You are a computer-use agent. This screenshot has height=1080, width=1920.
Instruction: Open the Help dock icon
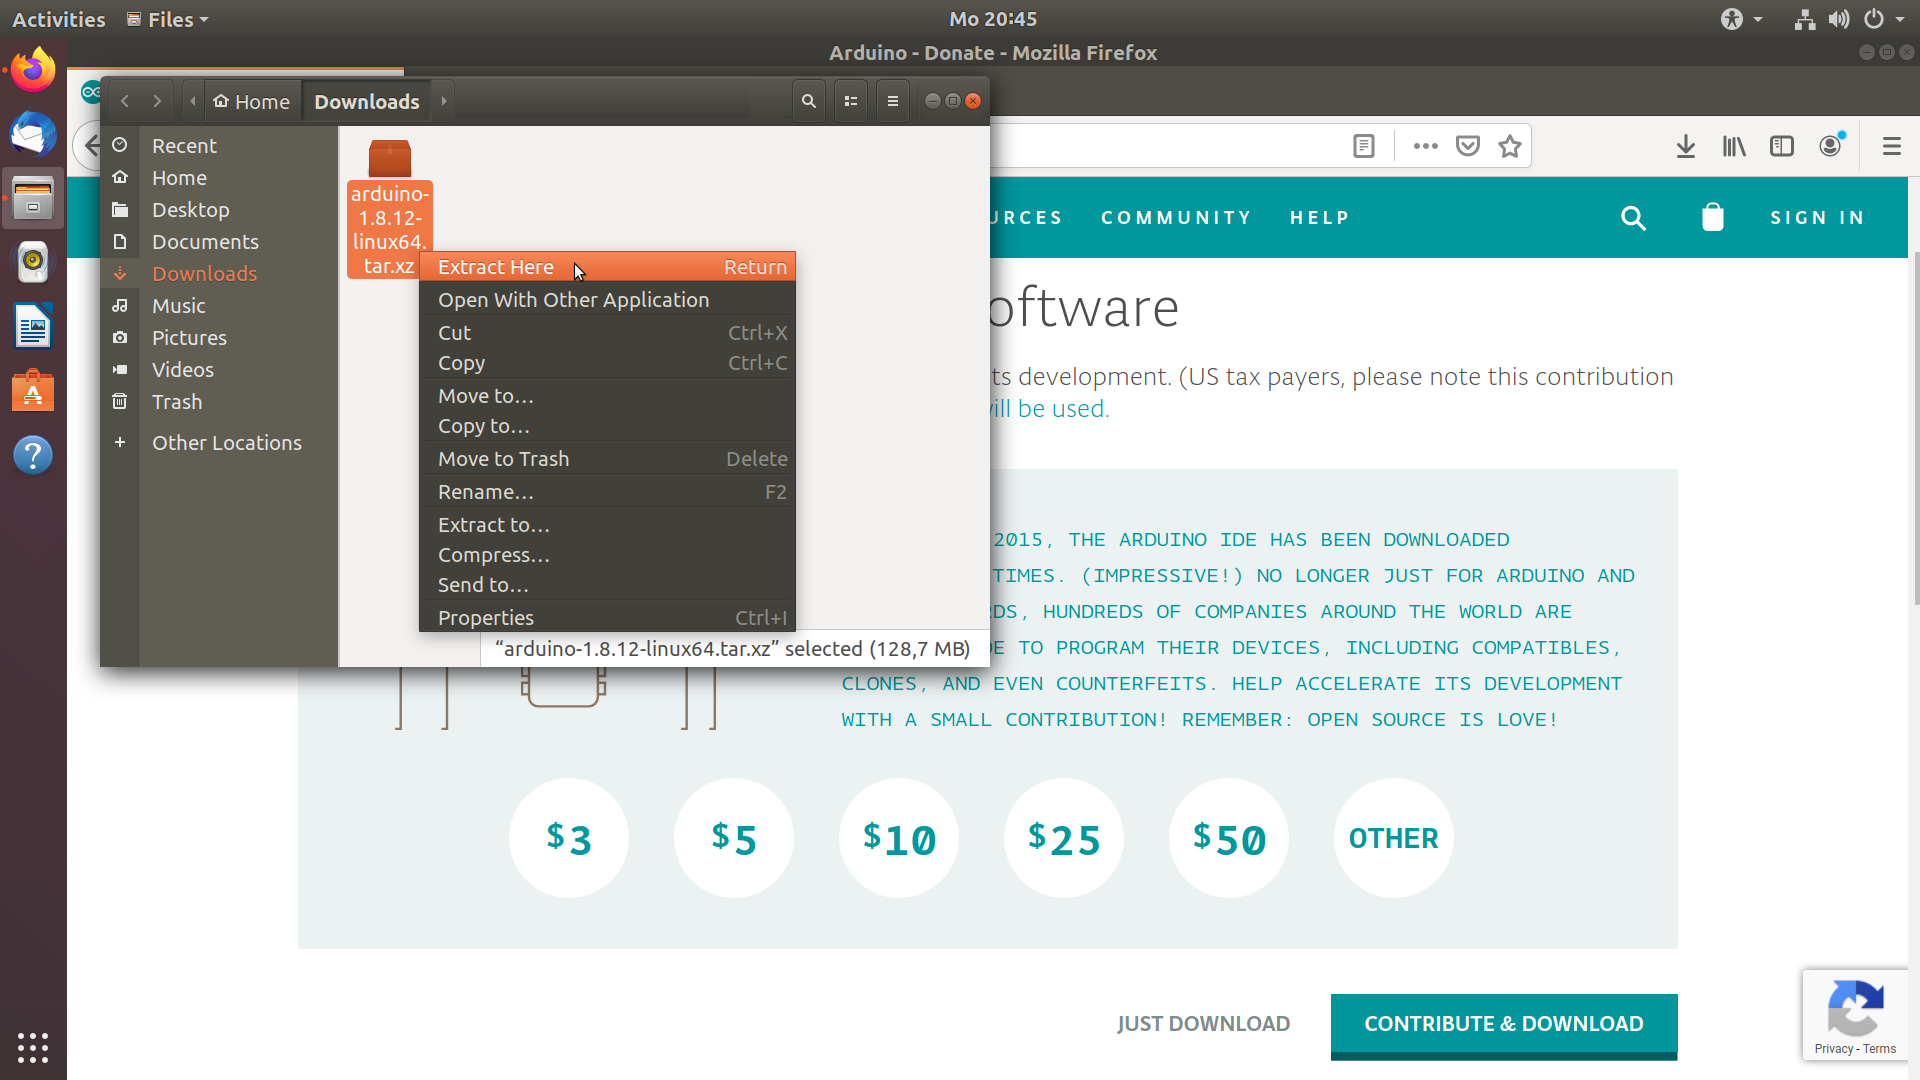coord(33,455)
